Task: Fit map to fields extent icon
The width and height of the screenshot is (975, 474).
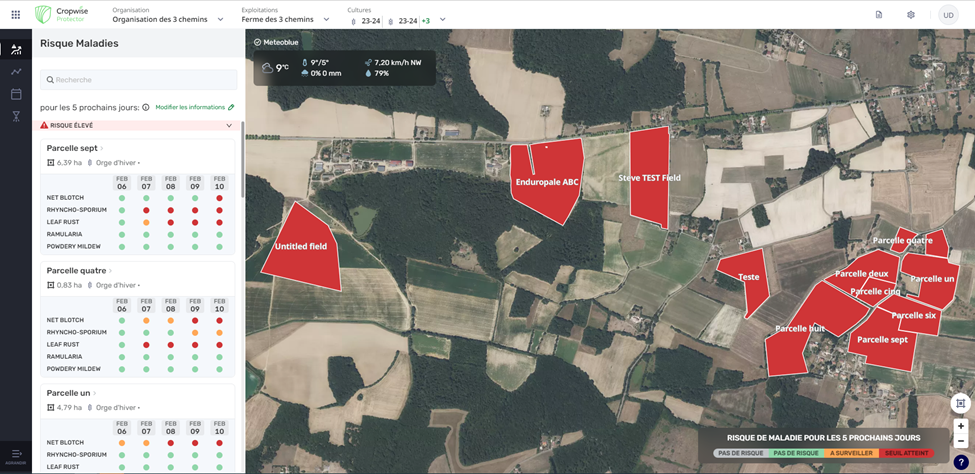Action: [960, 404]
